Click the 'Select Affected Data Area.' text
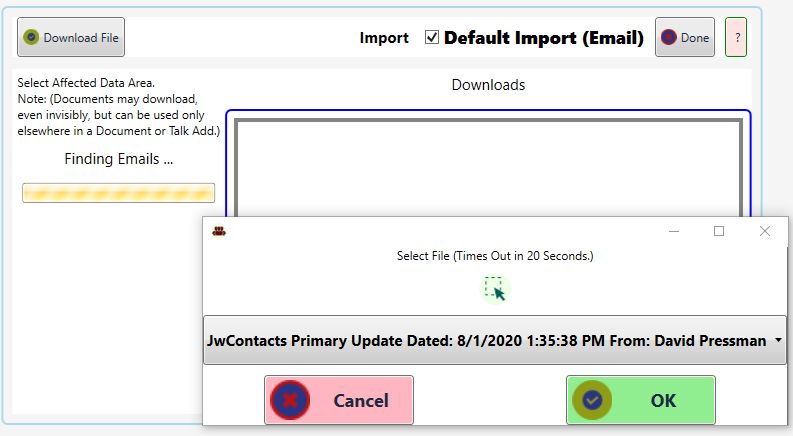The image size is (793, 436). 86,83
